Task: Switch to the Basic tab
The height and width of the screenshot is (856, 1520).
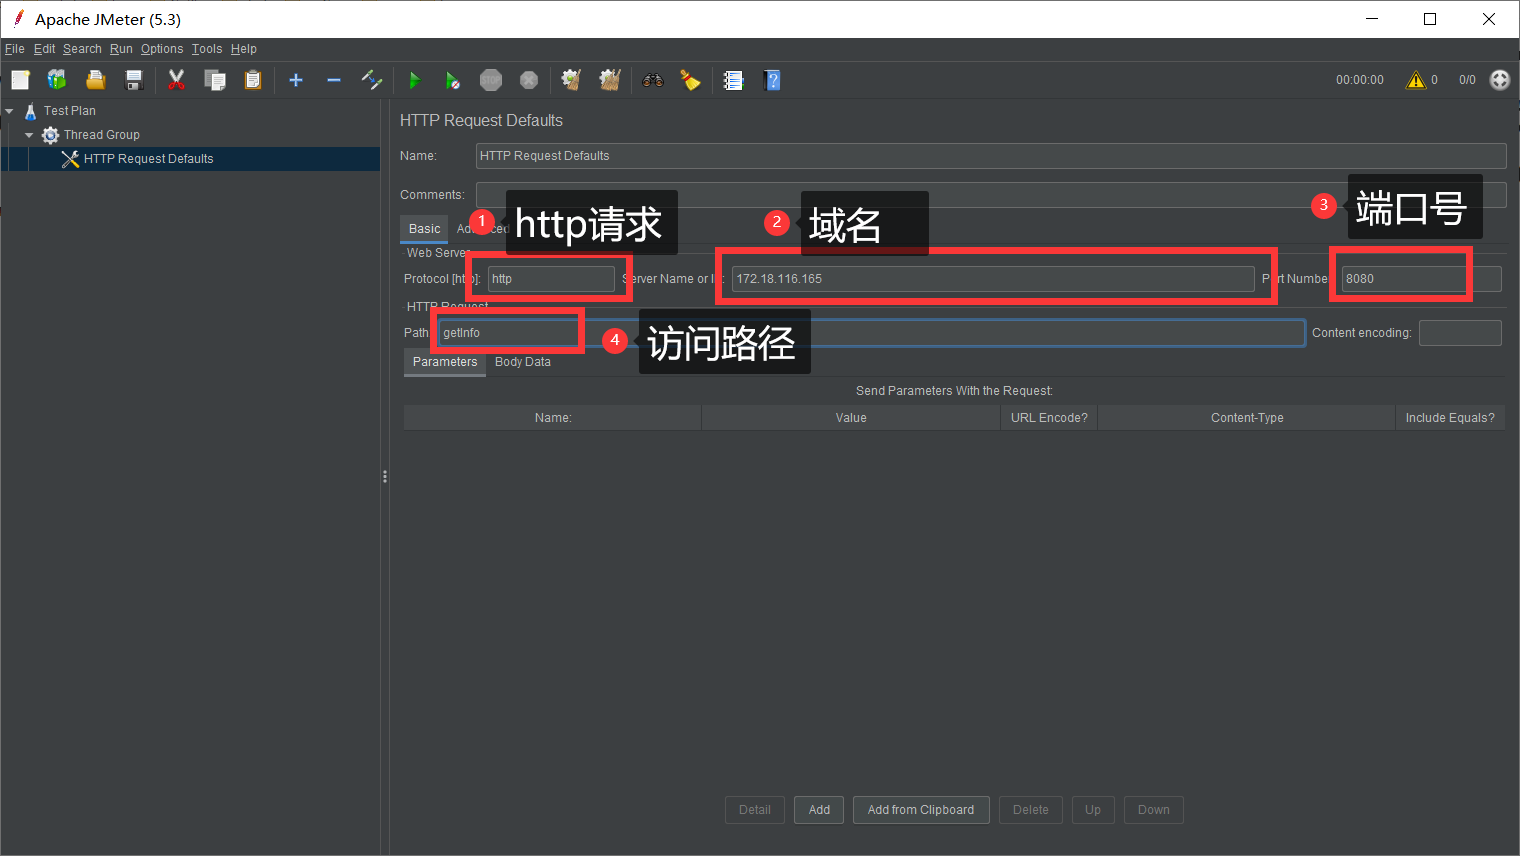Action: pyautogui.click(x=424, y=229)
